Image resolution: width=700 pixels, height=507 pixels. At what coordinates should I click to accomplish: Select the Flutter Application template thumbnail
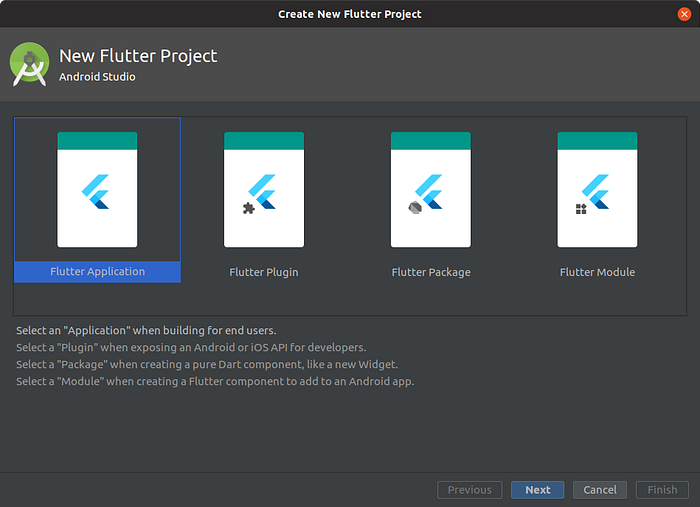[97, 190]
